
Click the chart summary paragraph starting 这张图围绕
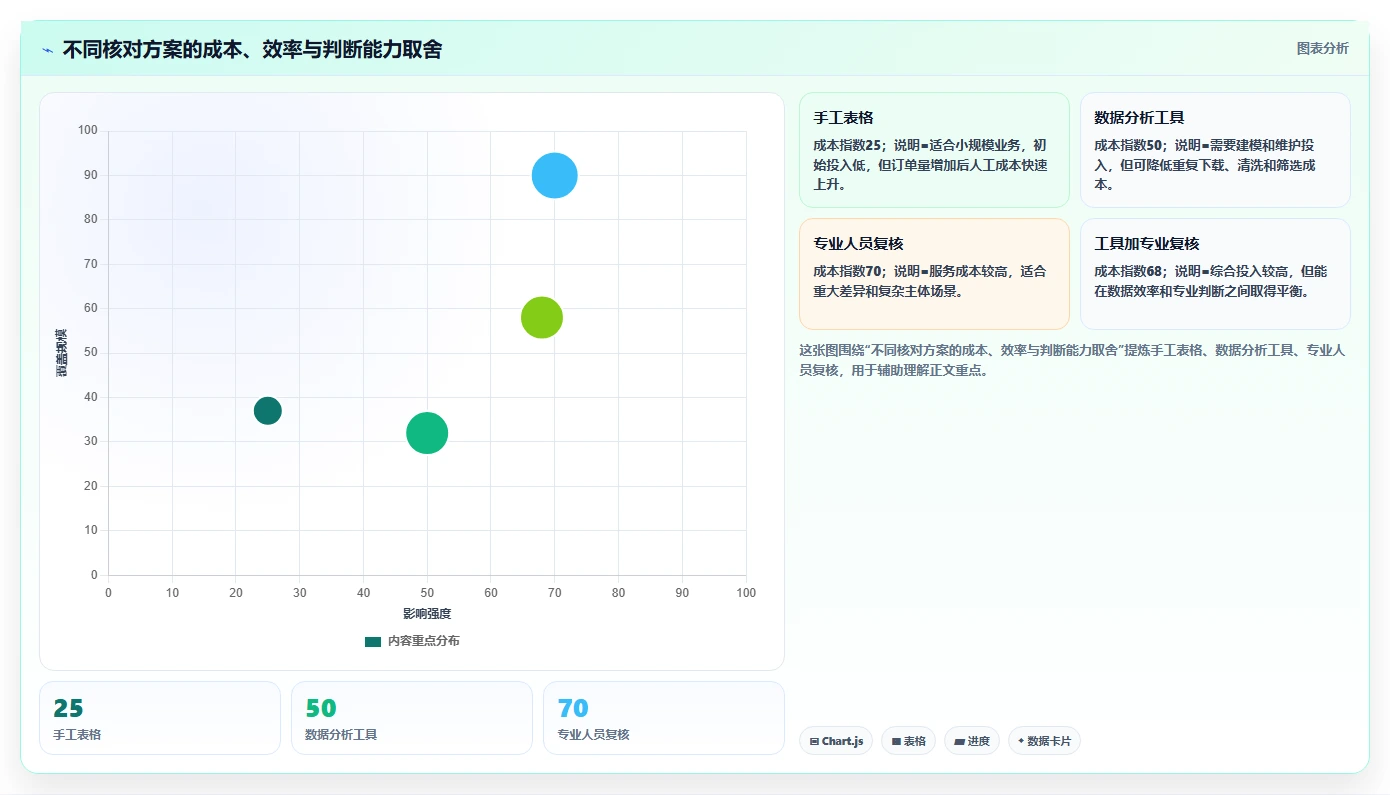[1072, 360]
